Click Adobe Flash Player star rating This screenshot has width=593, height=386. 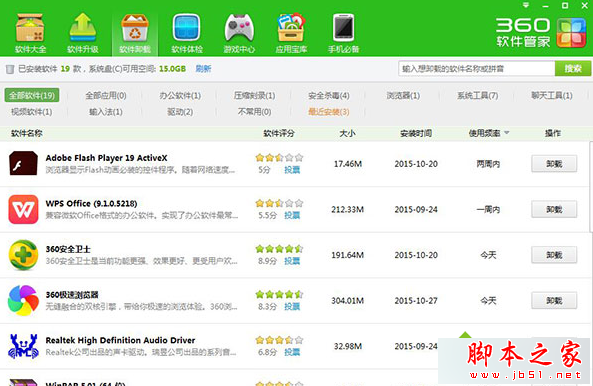tap(279, 157)
